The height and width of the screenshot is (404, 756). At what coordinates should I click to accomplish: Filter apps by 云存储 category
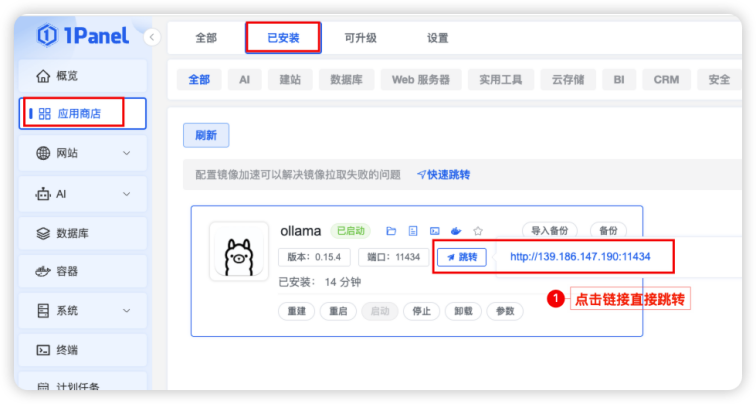tap(568, 80)
